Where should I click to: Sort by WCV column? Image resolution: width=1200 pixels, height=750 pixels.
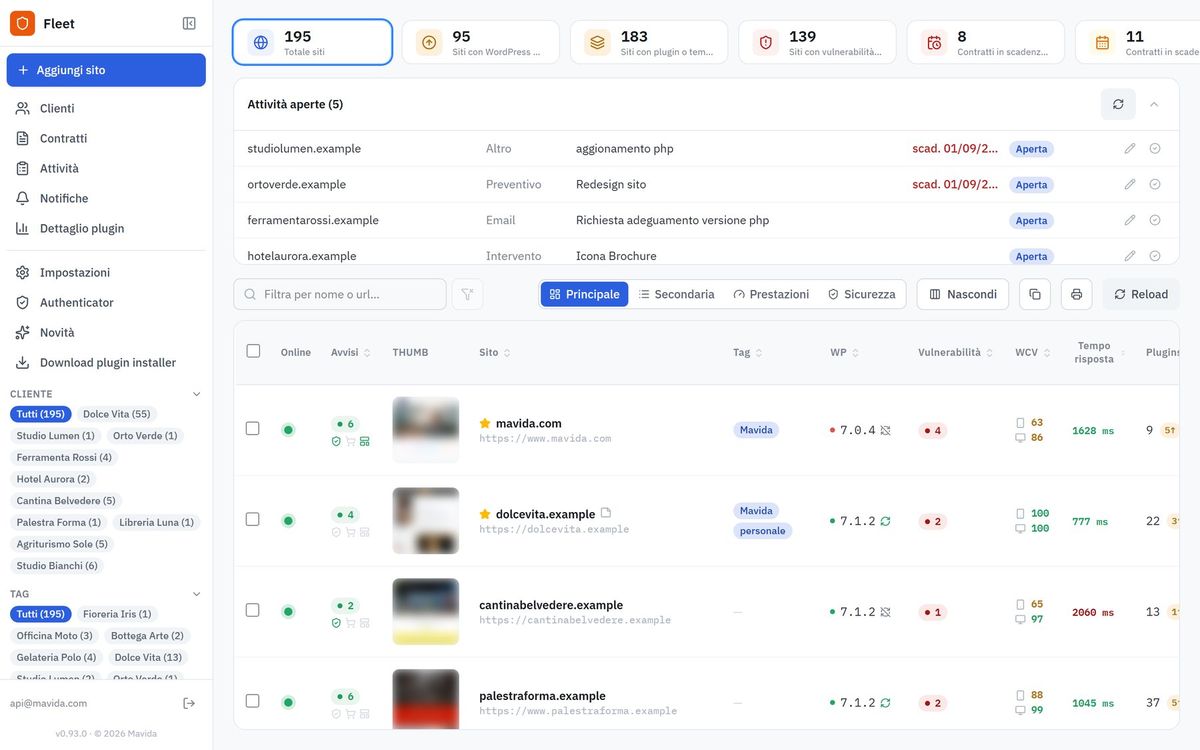tap(1033, 352)
